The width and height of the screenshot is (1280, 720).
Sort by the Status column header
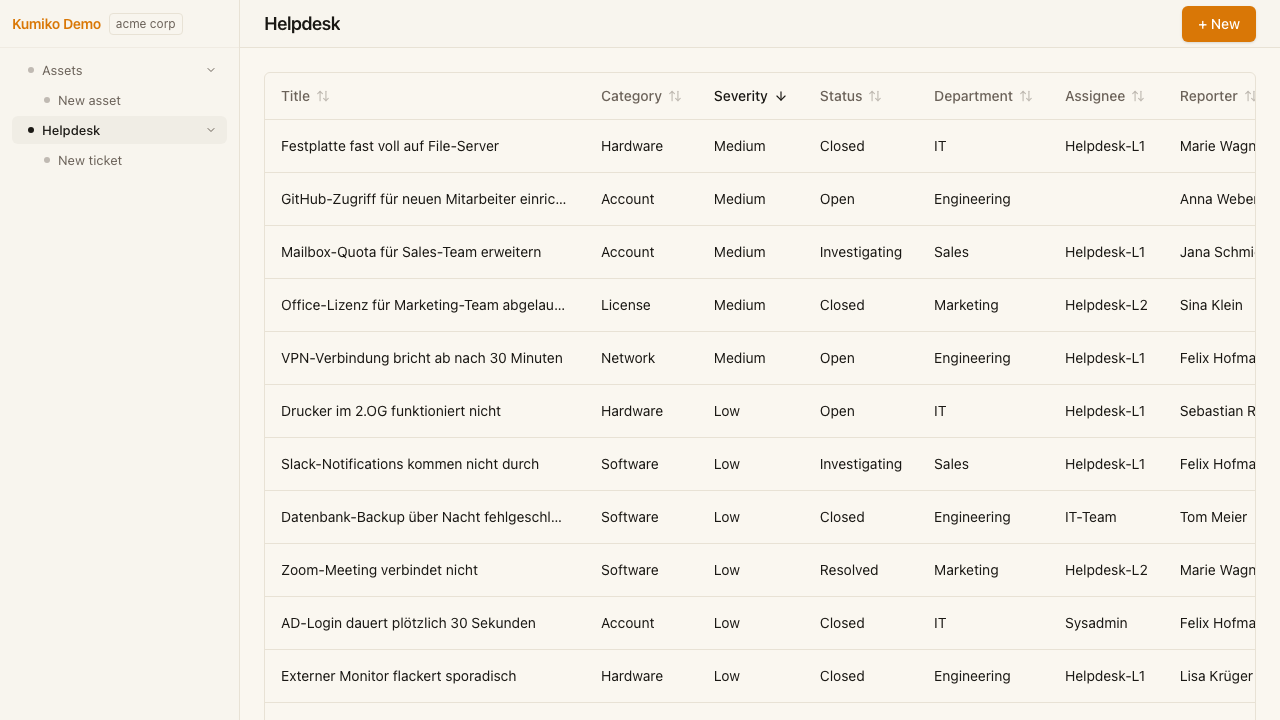(x=850, y=96)
